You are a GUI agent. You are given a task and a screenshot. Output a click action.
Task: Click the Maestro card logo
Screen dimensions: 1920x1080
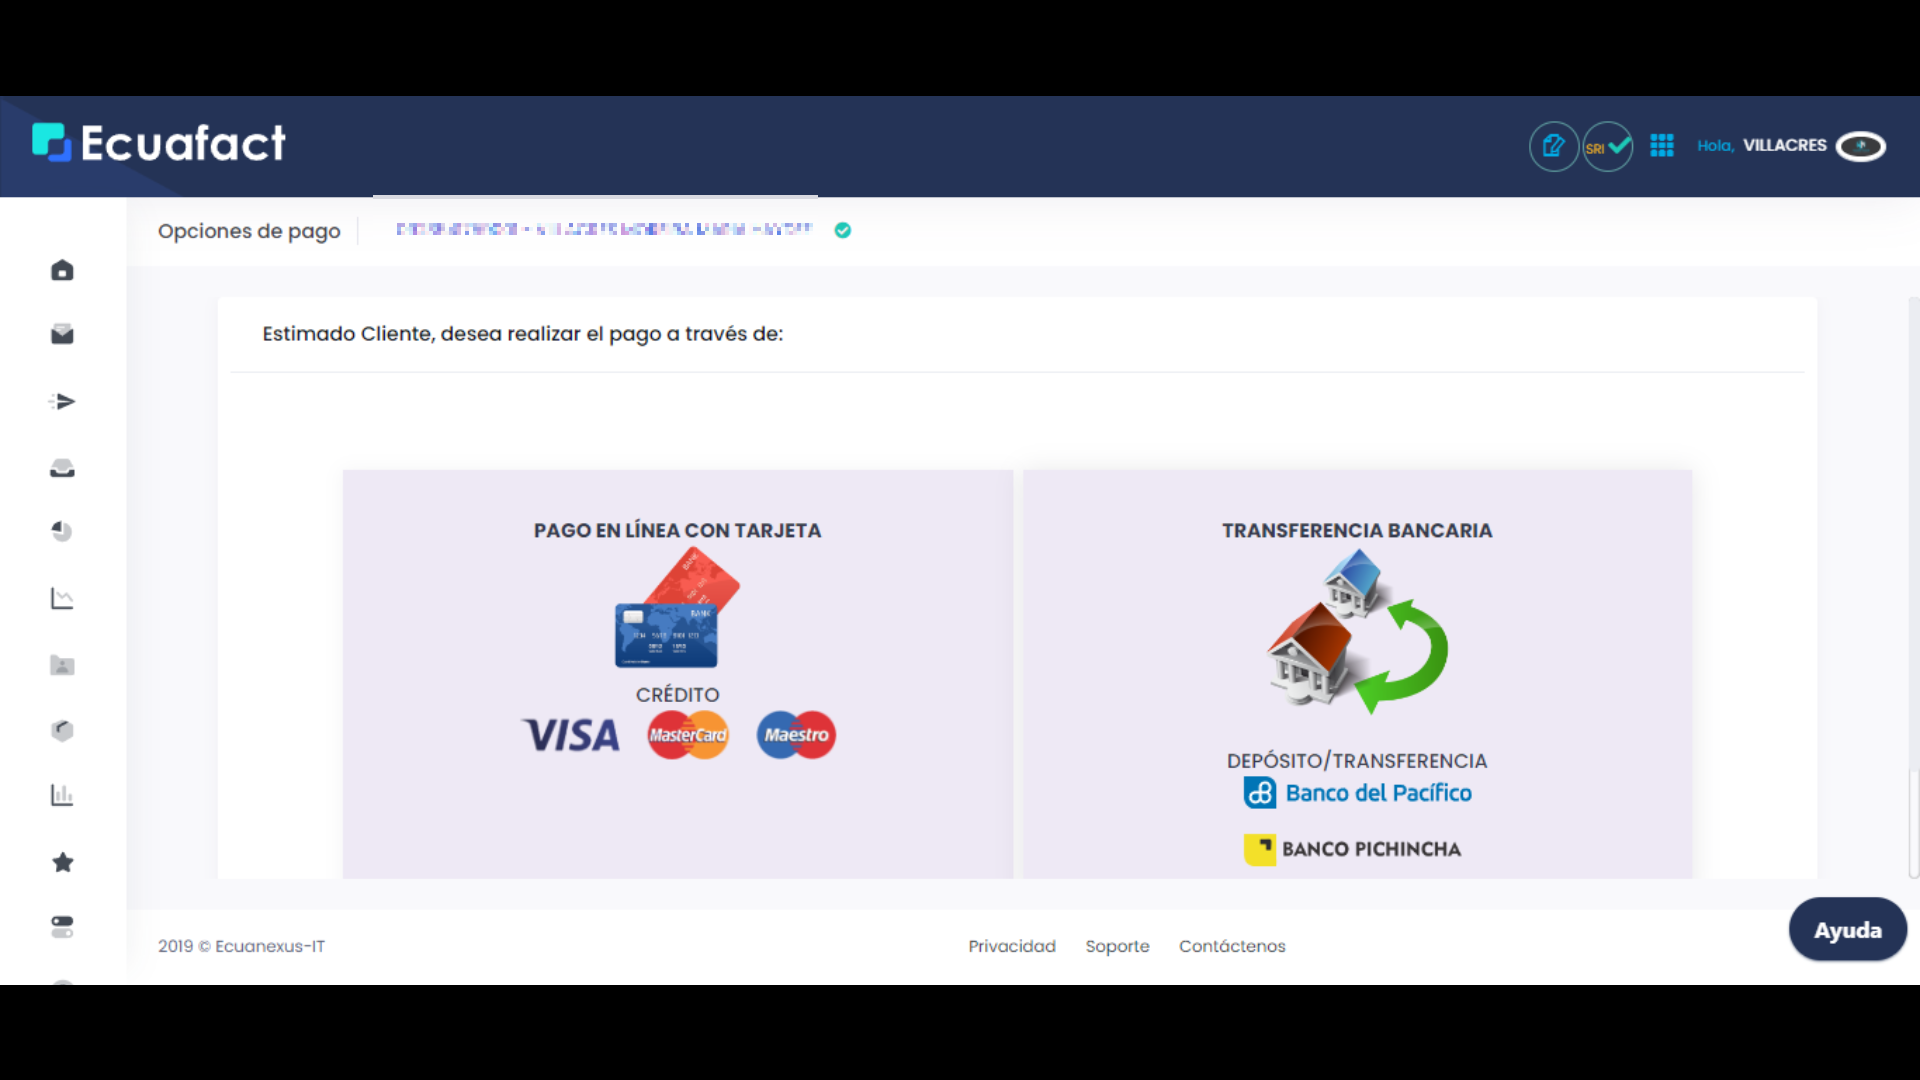pyautogui.click(x=796, y=735)
